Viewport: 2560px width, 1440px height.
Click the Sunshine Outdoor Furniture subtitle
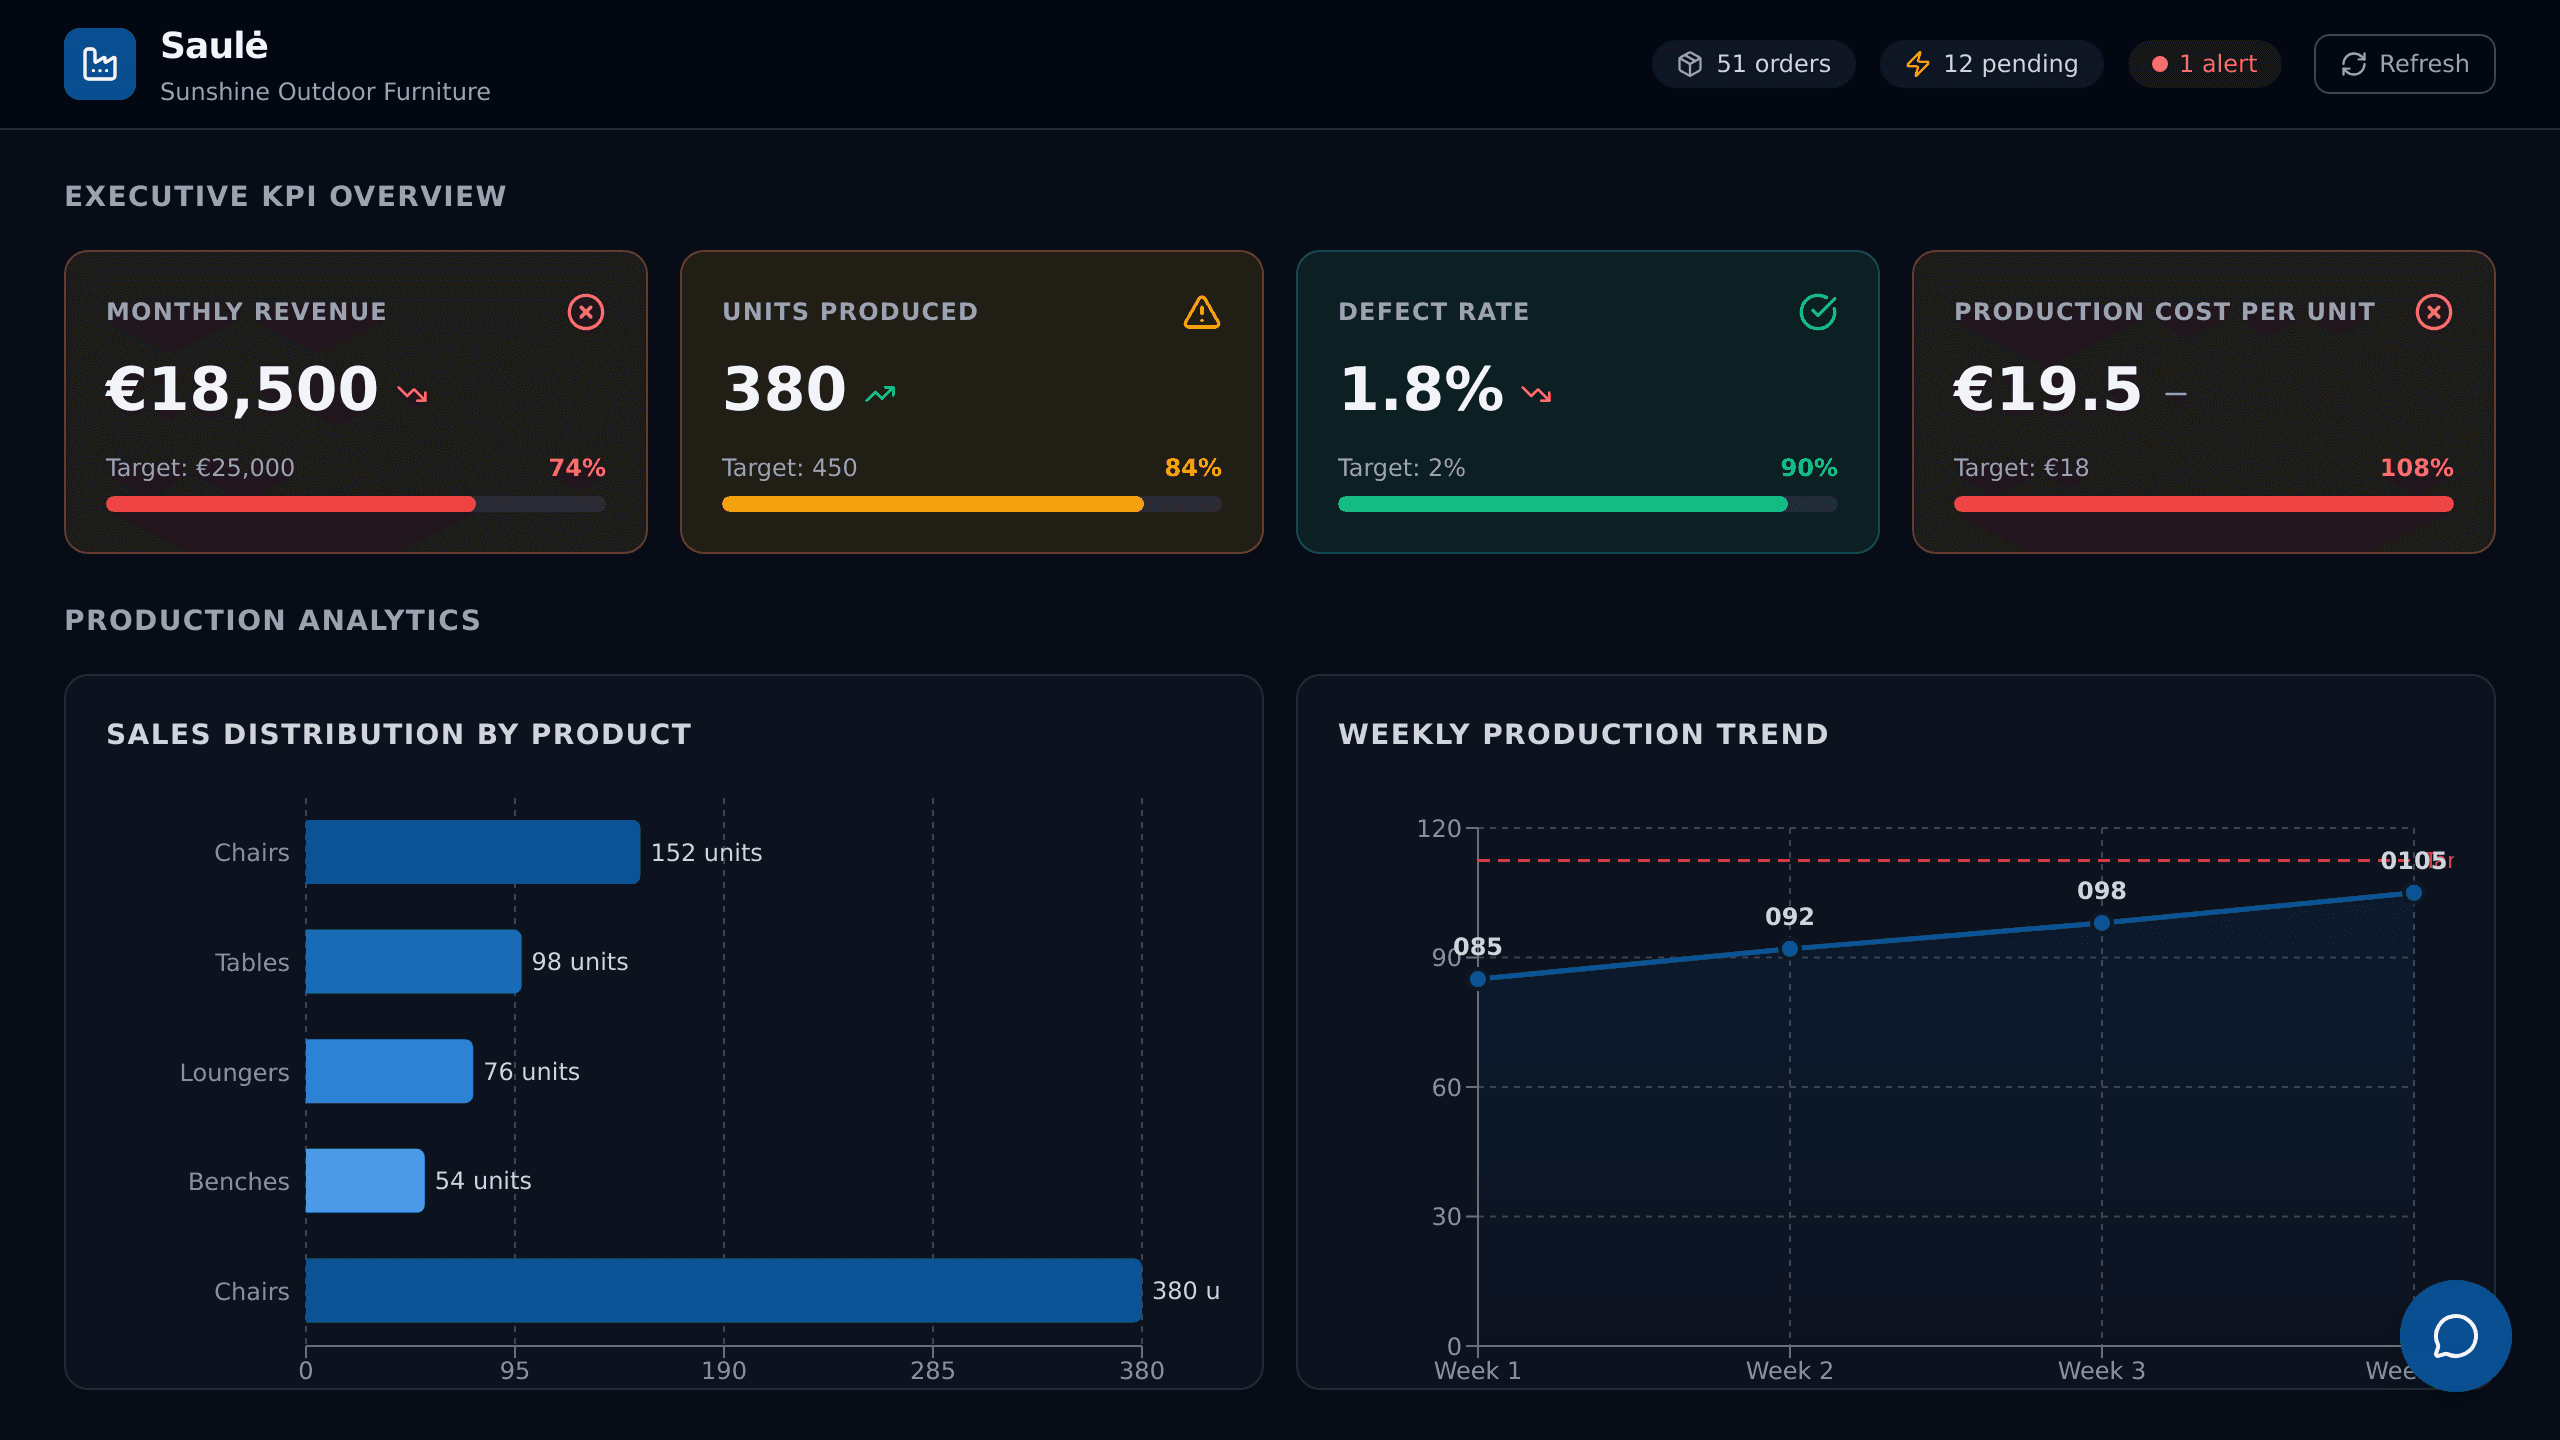point(325,92)
